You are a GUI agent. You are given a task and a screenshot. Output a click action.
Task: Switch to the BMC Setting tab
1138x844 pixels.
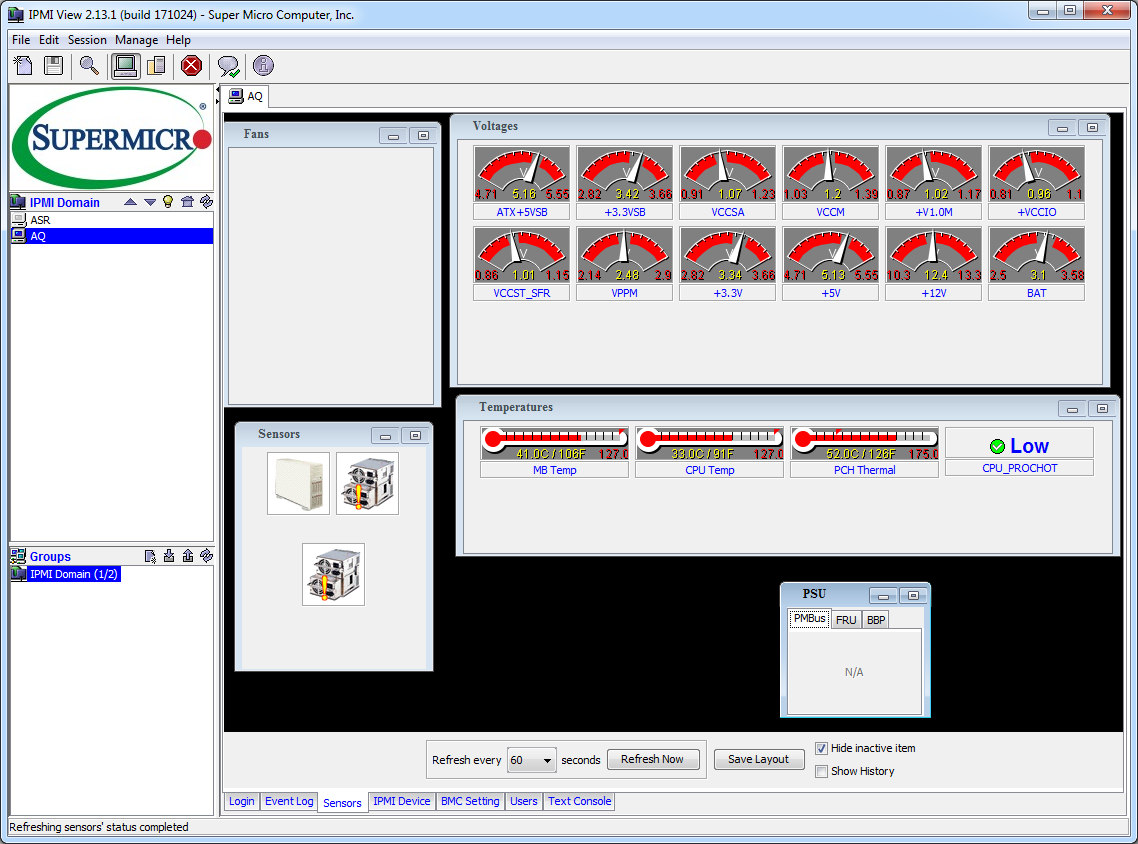point(470,801)
